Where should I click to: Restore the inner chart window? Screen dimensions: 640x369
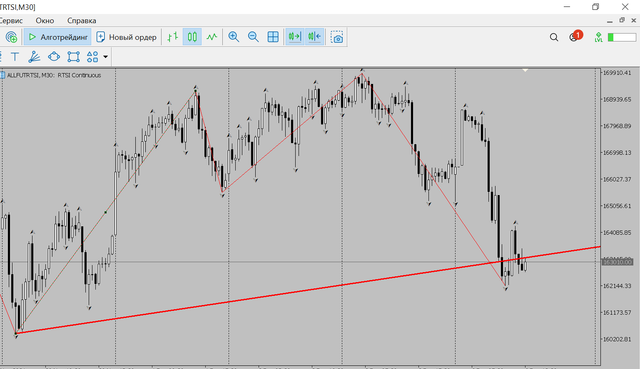pyautogui.click(x=622, y=20)
